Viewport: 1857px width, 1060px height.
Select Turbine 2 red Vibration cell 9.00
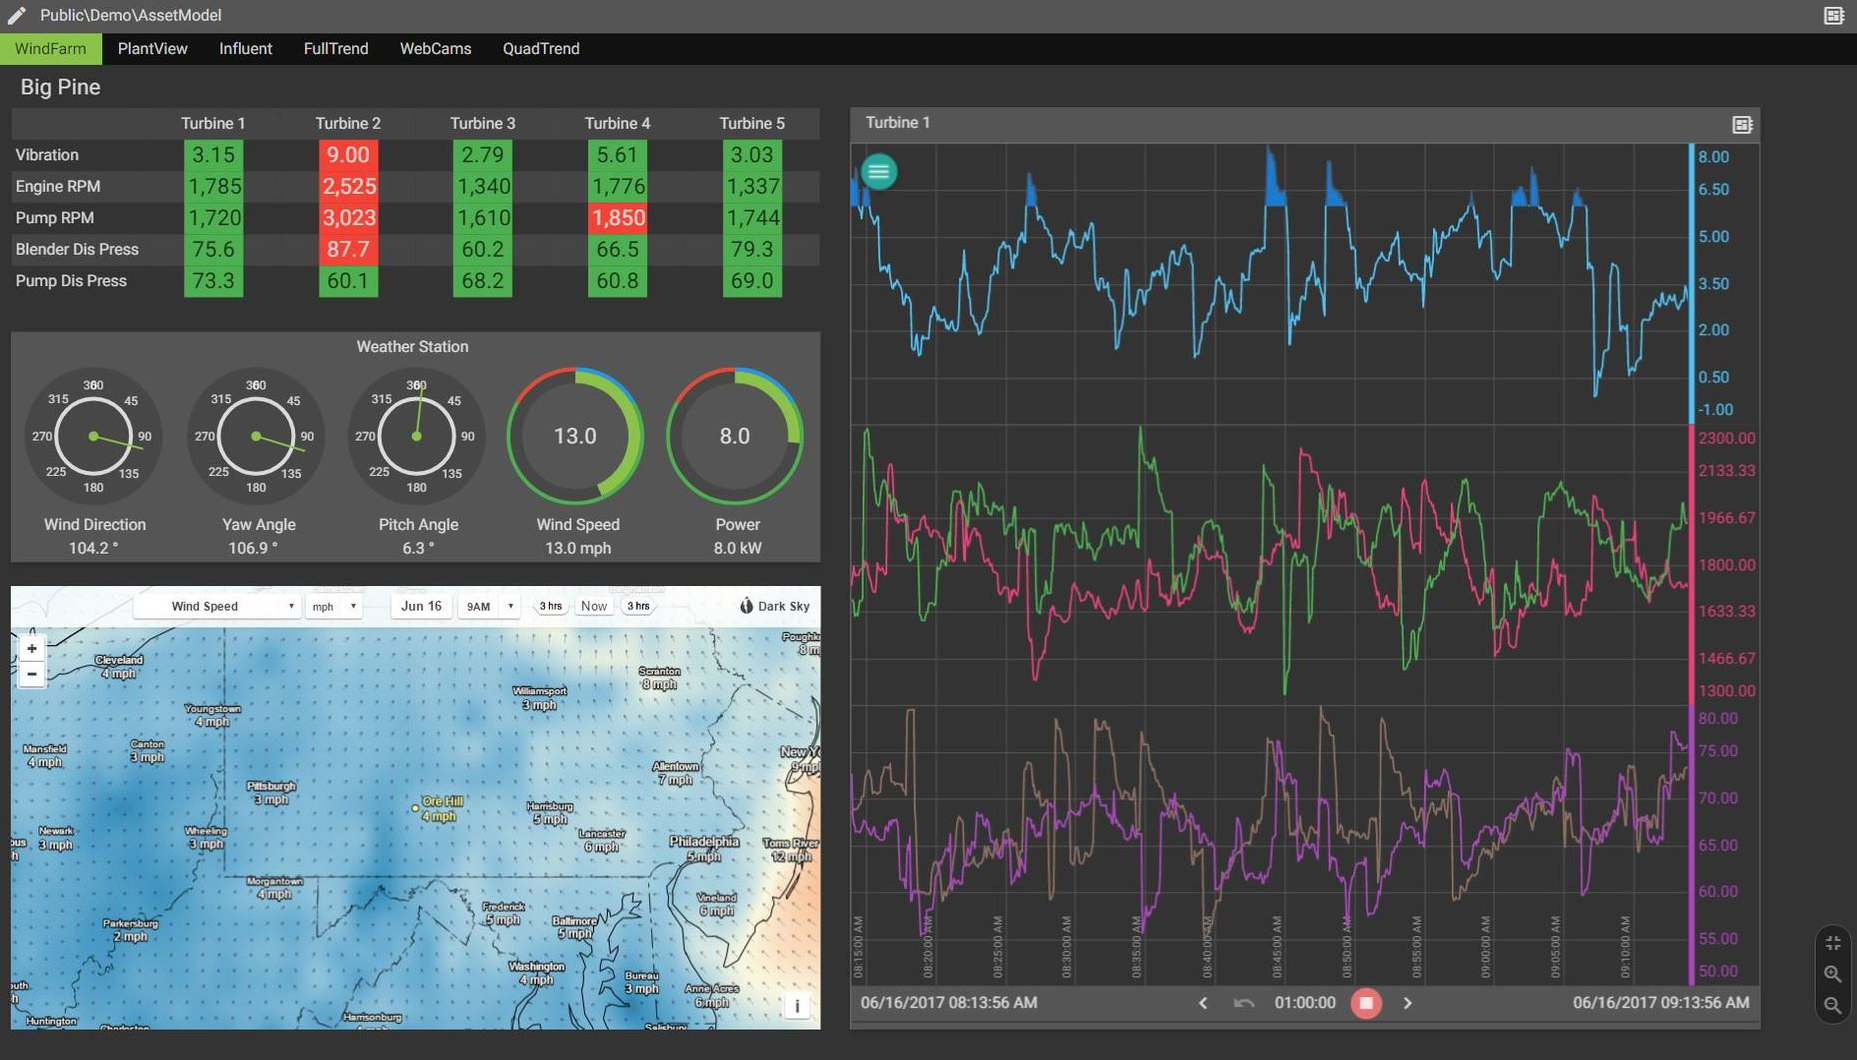(x=347, y=155)
